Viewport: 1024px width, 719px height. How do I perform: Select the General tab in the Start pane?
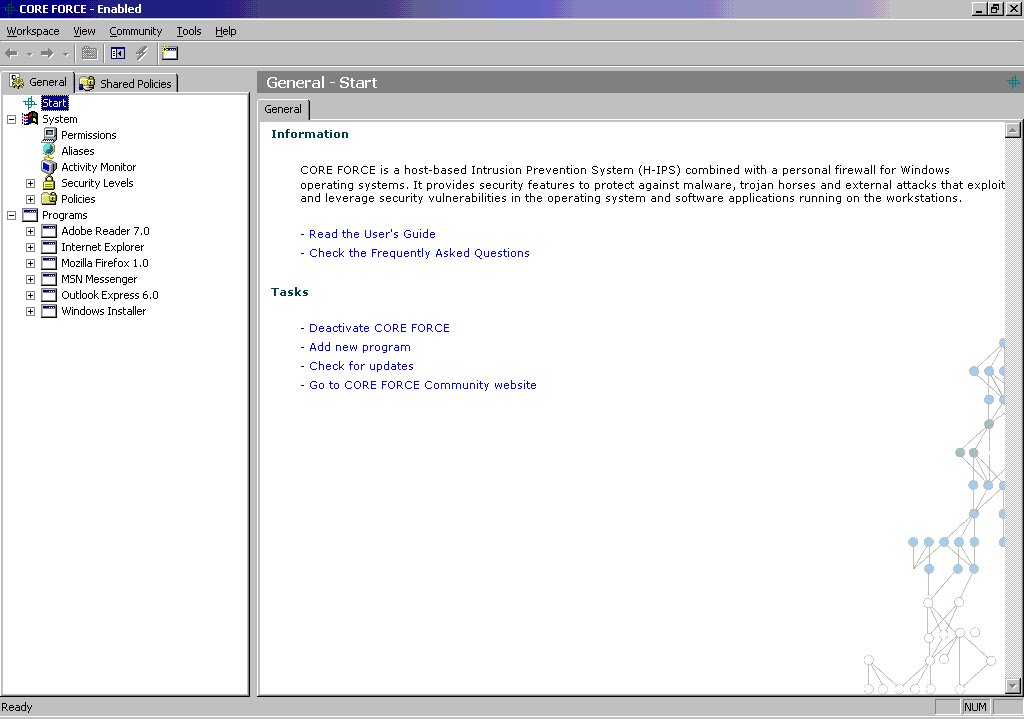283,109
